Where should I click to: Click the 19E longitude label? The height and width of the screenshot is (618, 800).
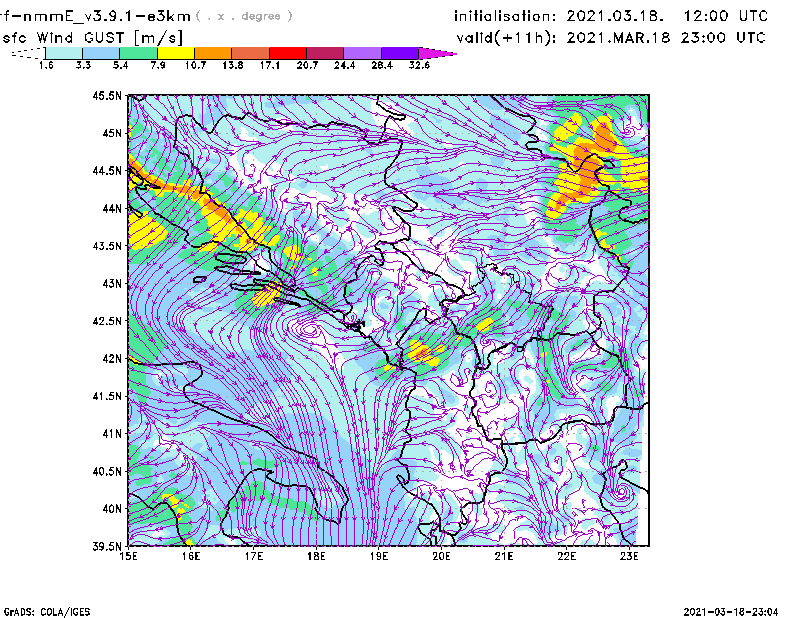(379, 556)
